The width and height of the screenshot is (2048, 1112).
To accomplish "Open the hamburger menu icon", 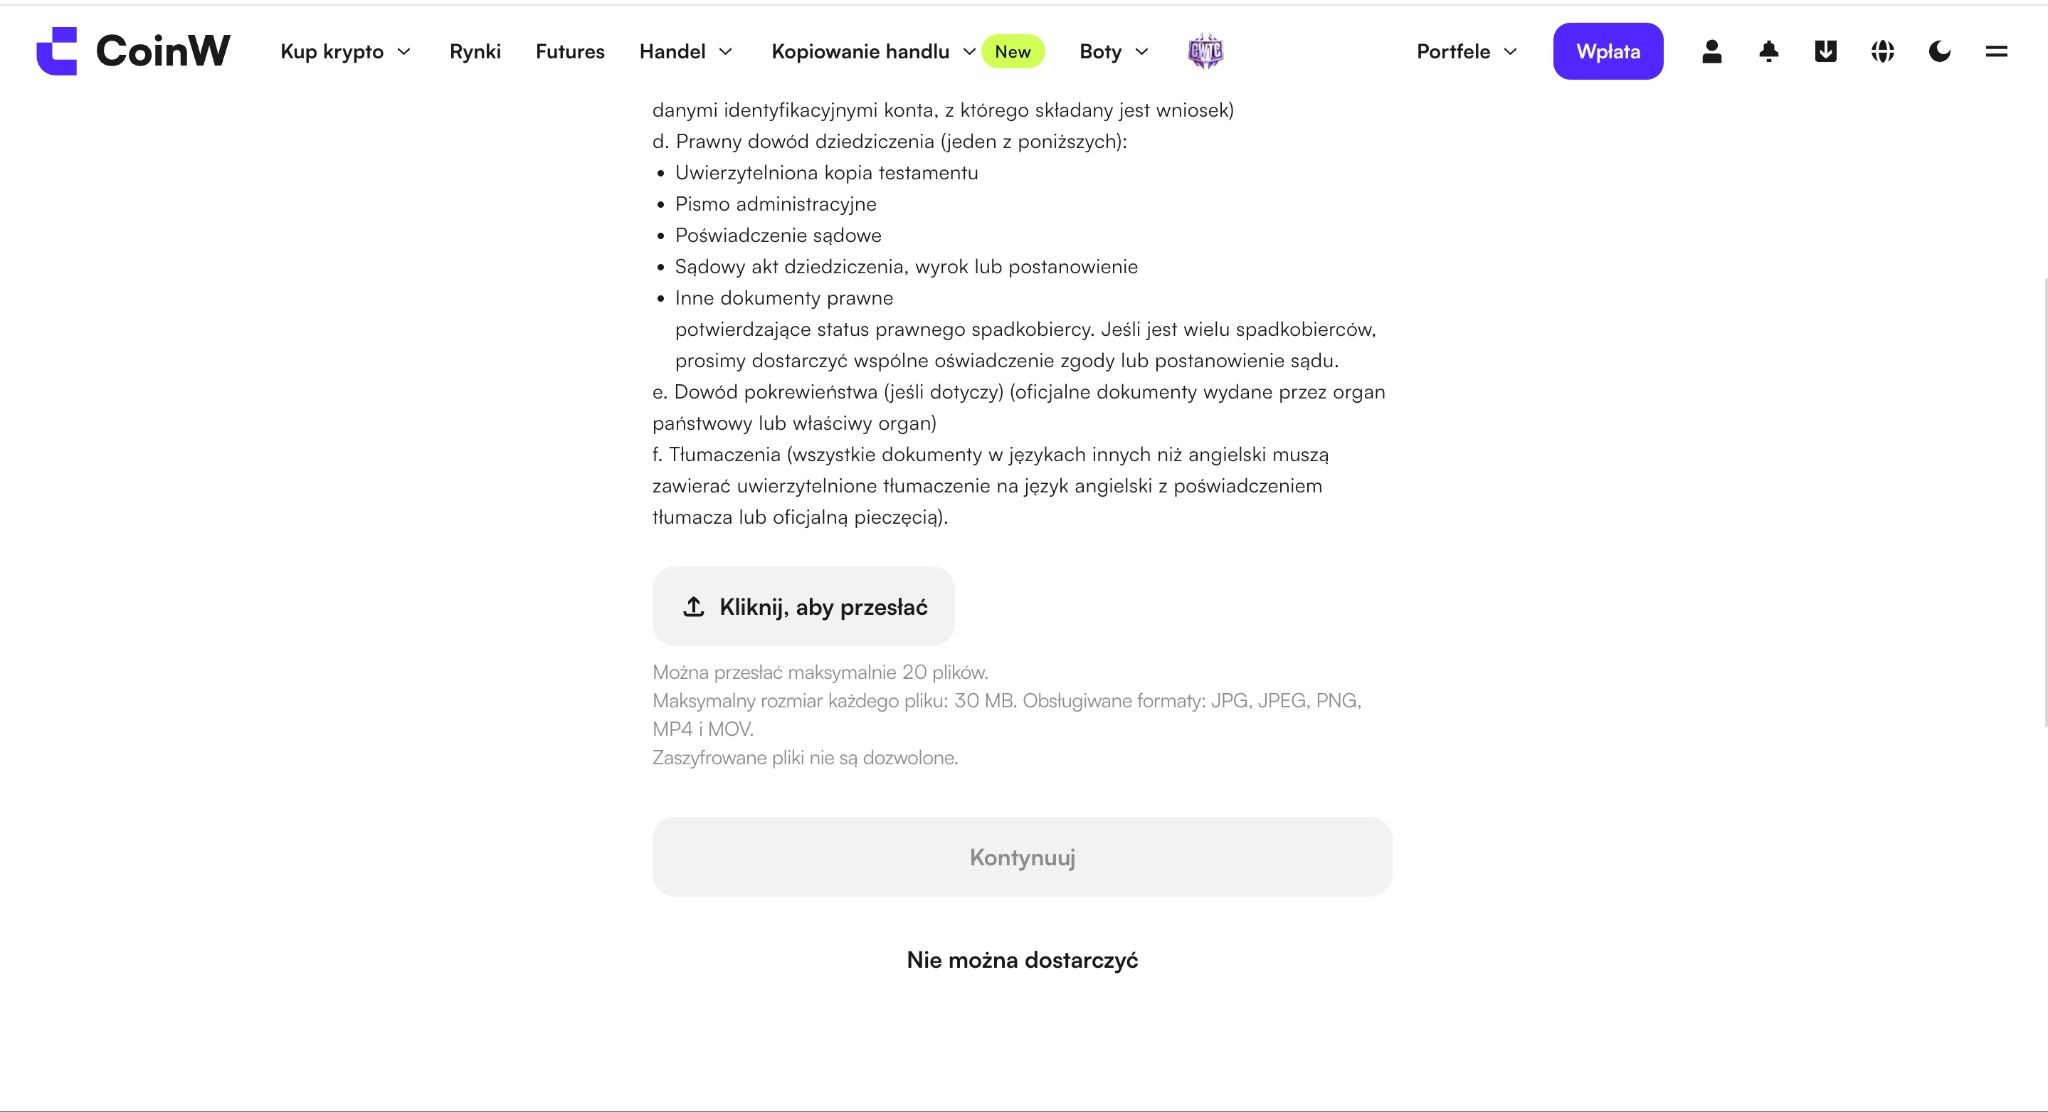I will (x=1996, y=51).
